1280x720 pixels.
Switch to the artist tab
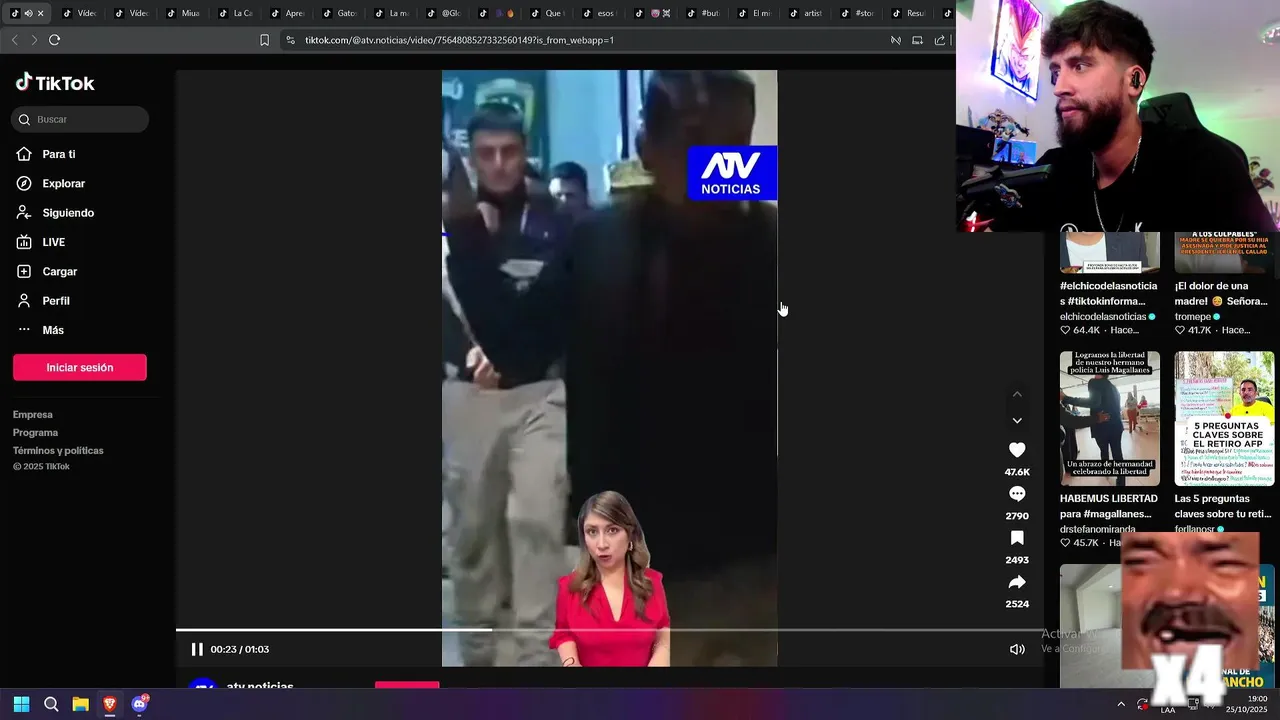pos(806,13)
